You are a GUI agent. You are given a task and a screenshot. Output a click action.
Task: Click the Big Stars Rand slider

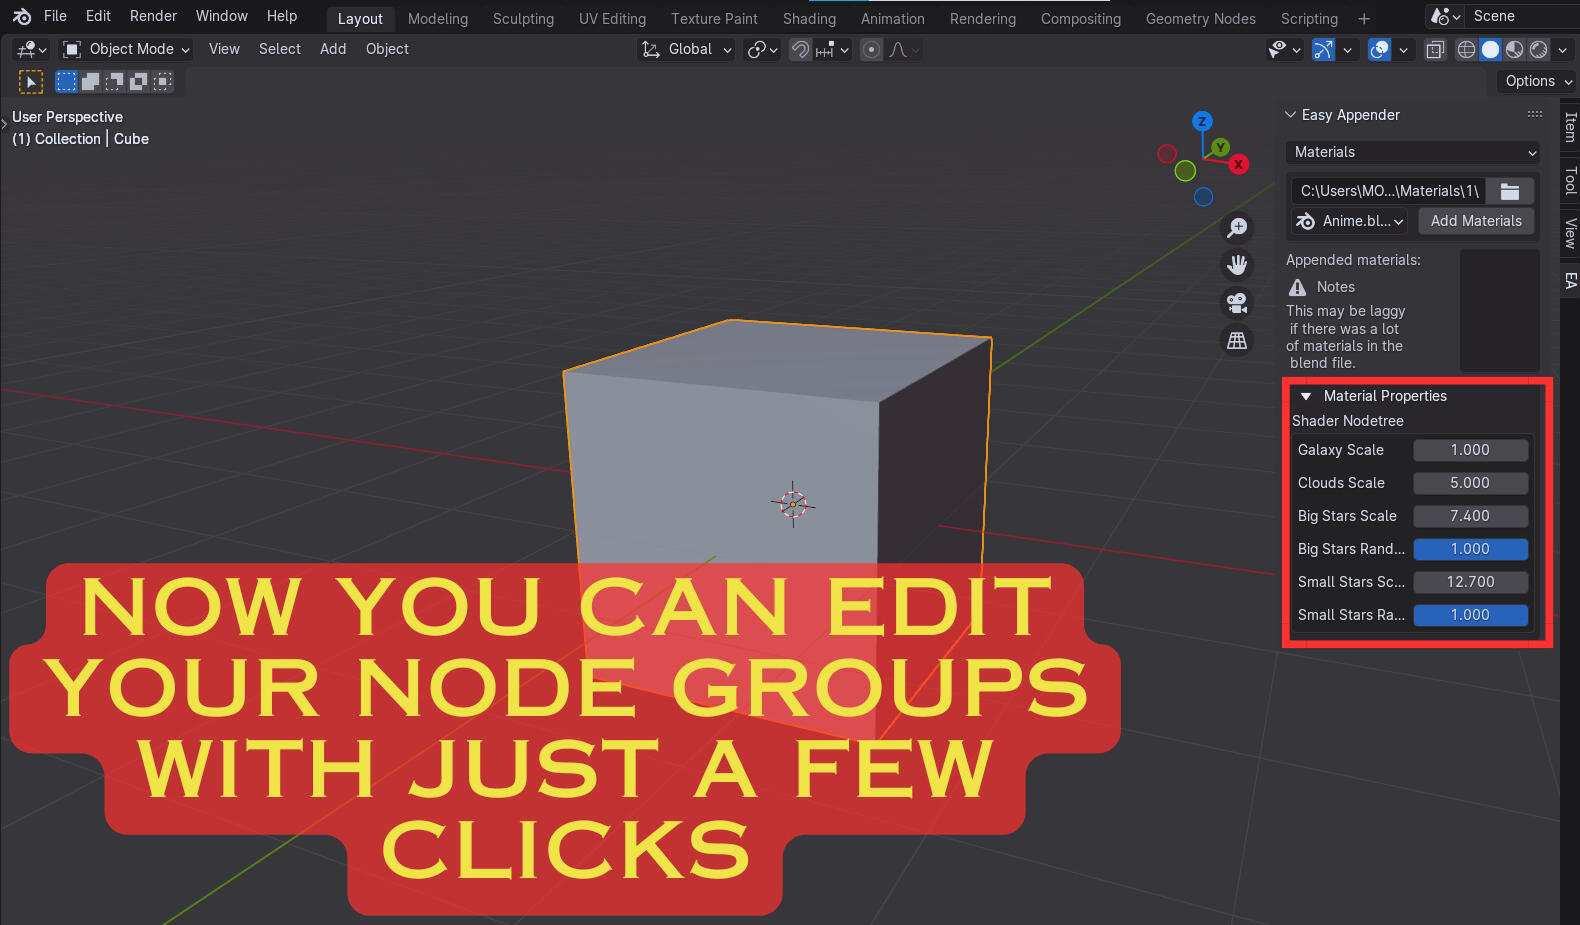pyautogui.click(x=1470, y=549)
